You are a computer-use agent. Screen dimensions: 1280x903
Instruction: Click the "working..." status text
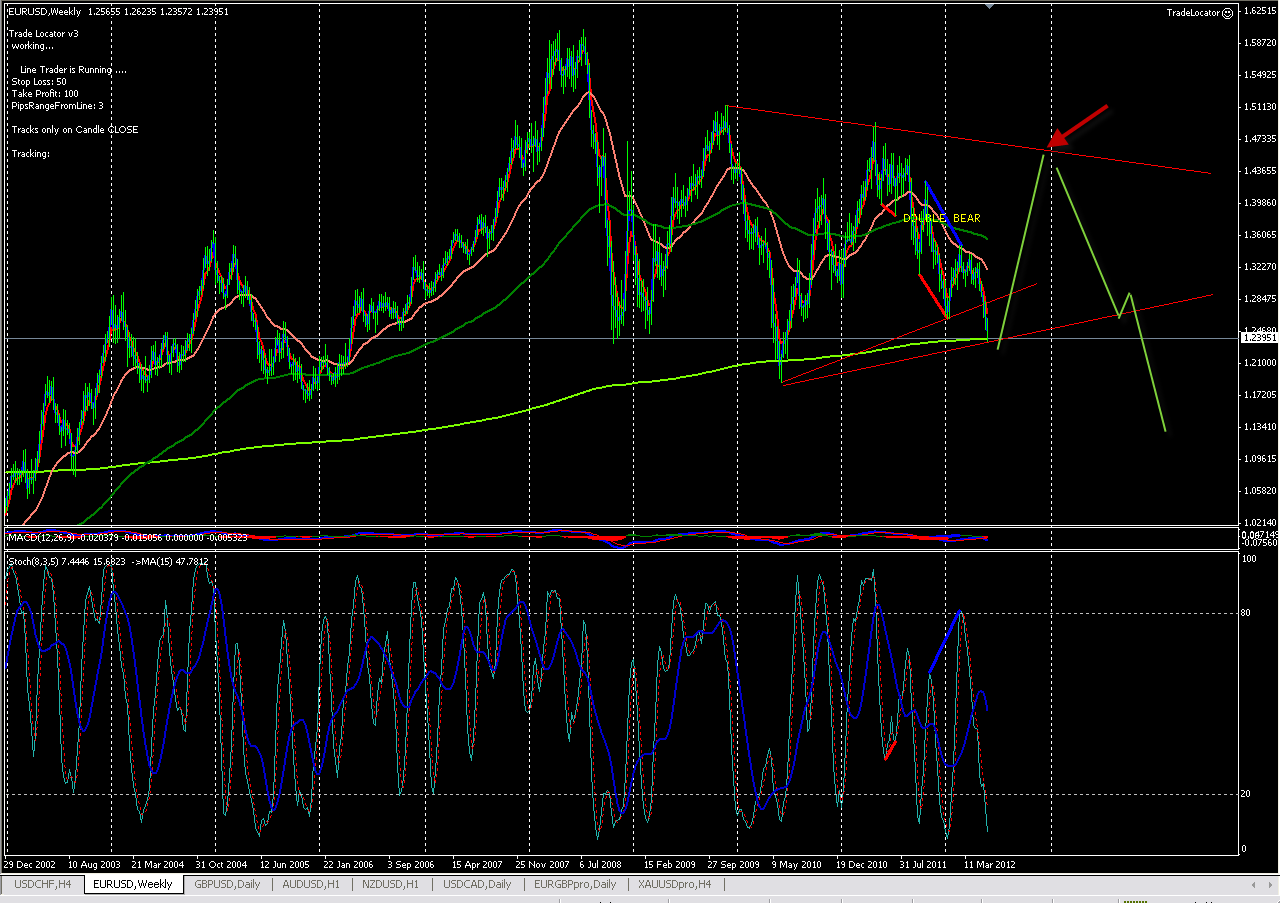click(32, 45)
